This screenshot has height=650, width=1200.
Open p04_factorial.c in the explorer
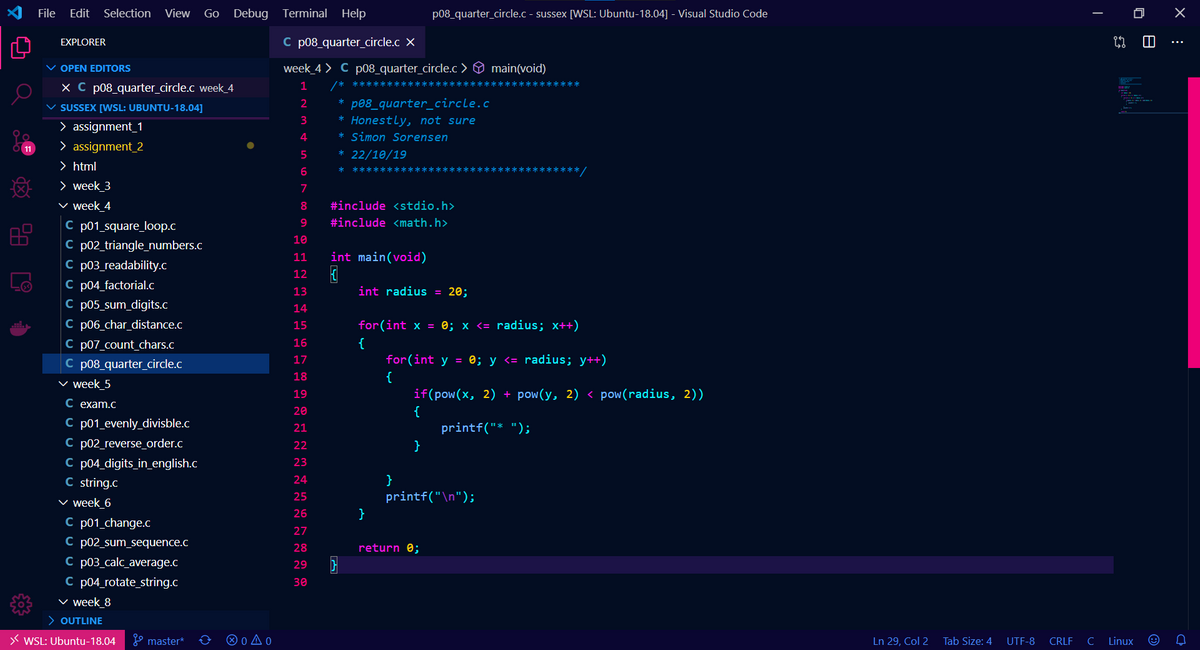pyautogui.click(x=116, y=285)
